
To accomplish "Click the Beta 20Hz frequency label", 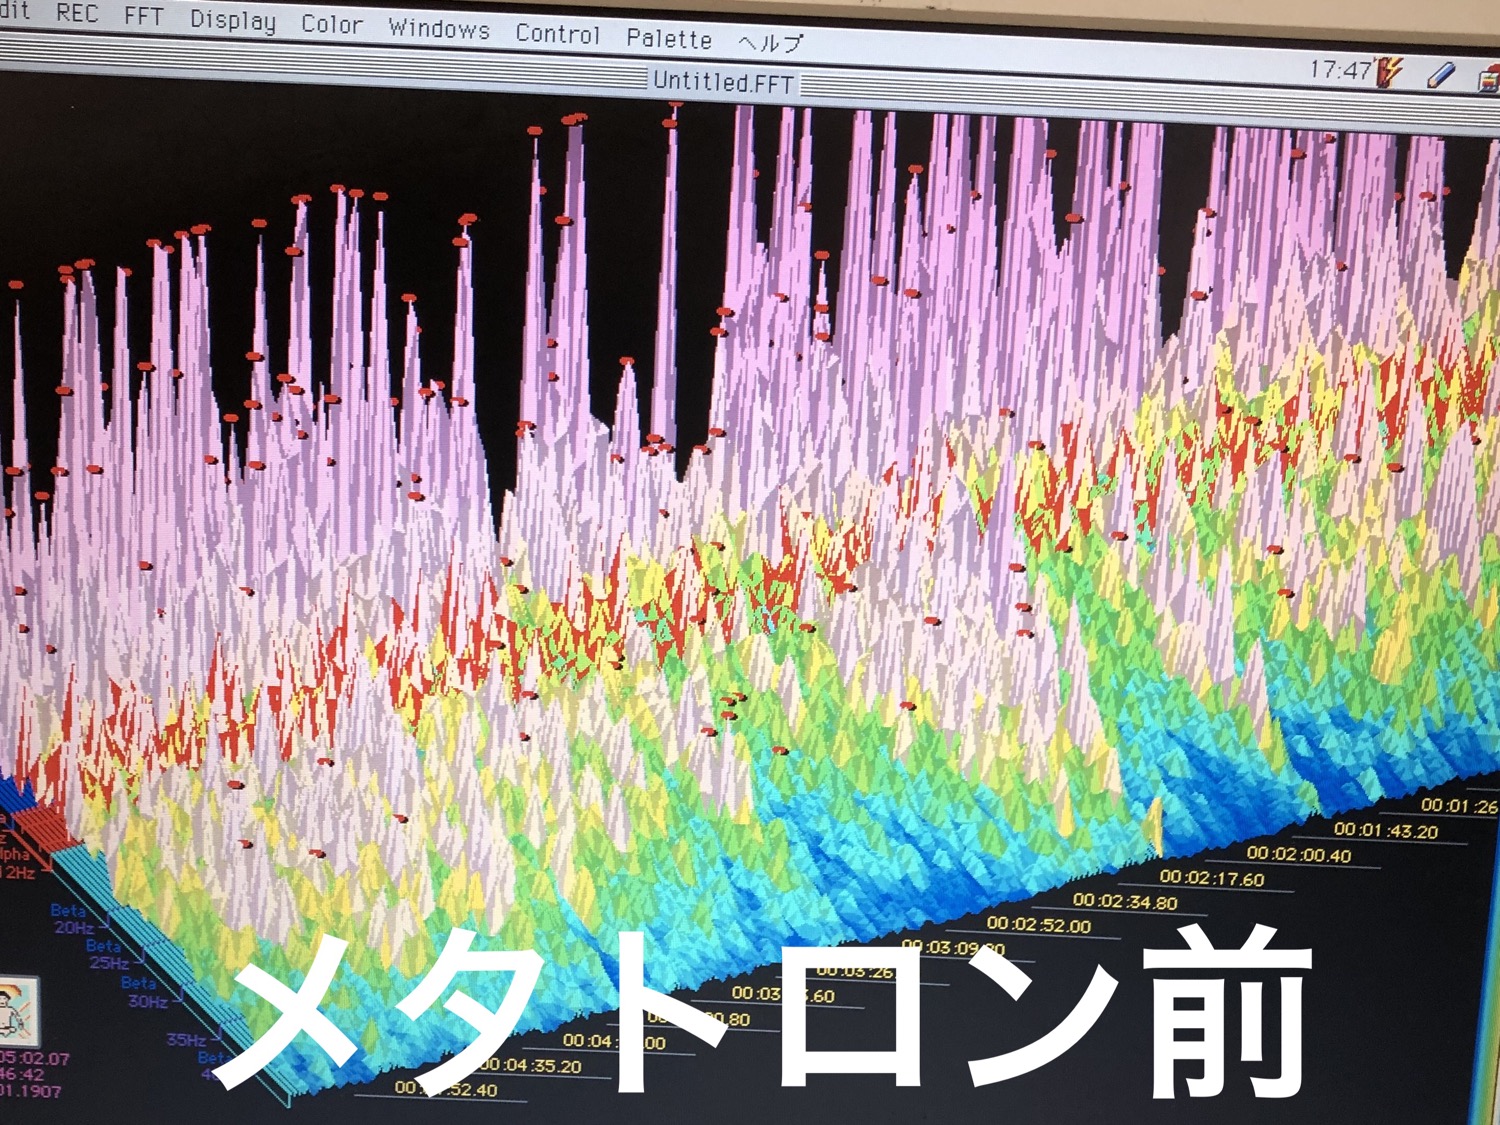I will [x=72, y=919].
